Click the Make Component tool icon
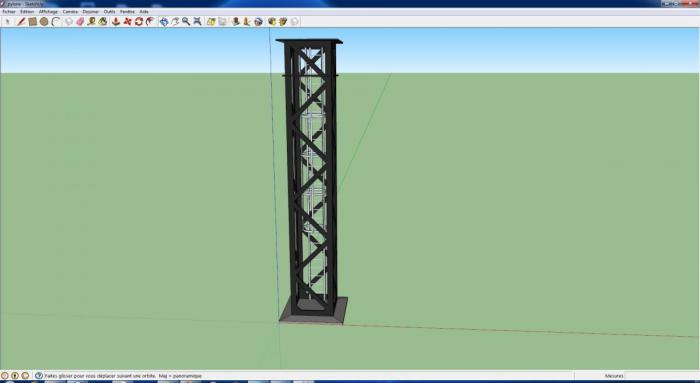 69,21
